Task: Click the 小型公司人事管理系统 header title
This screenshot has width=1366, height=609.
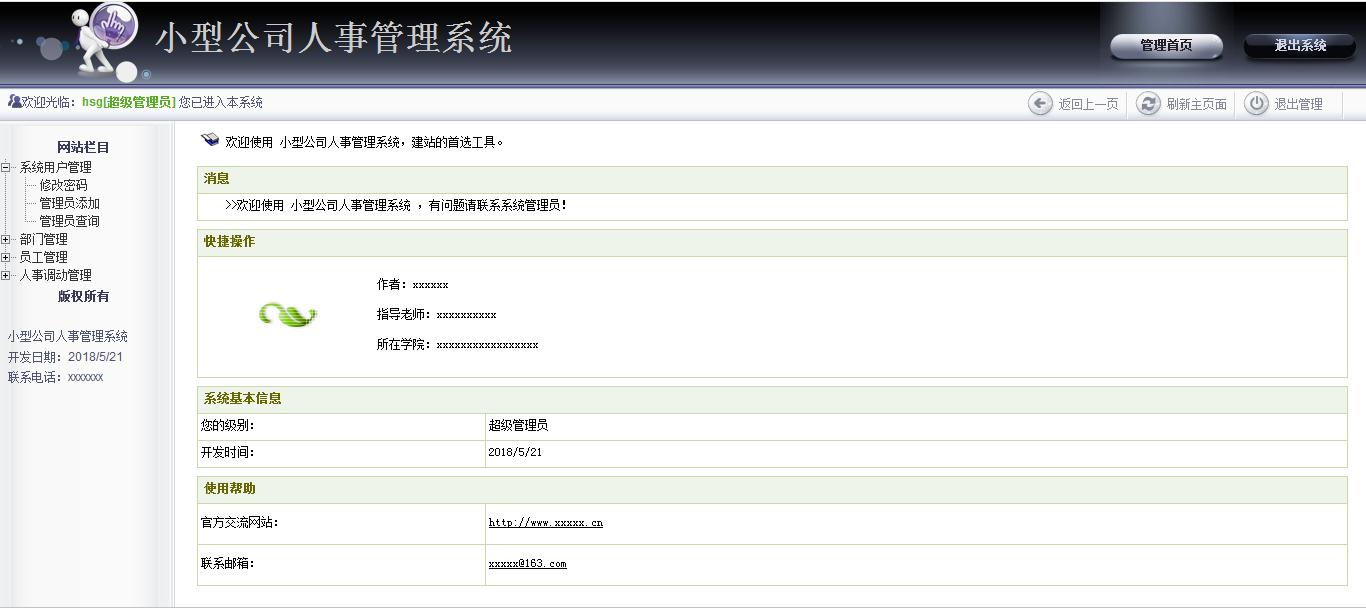Action: (334, 39)
